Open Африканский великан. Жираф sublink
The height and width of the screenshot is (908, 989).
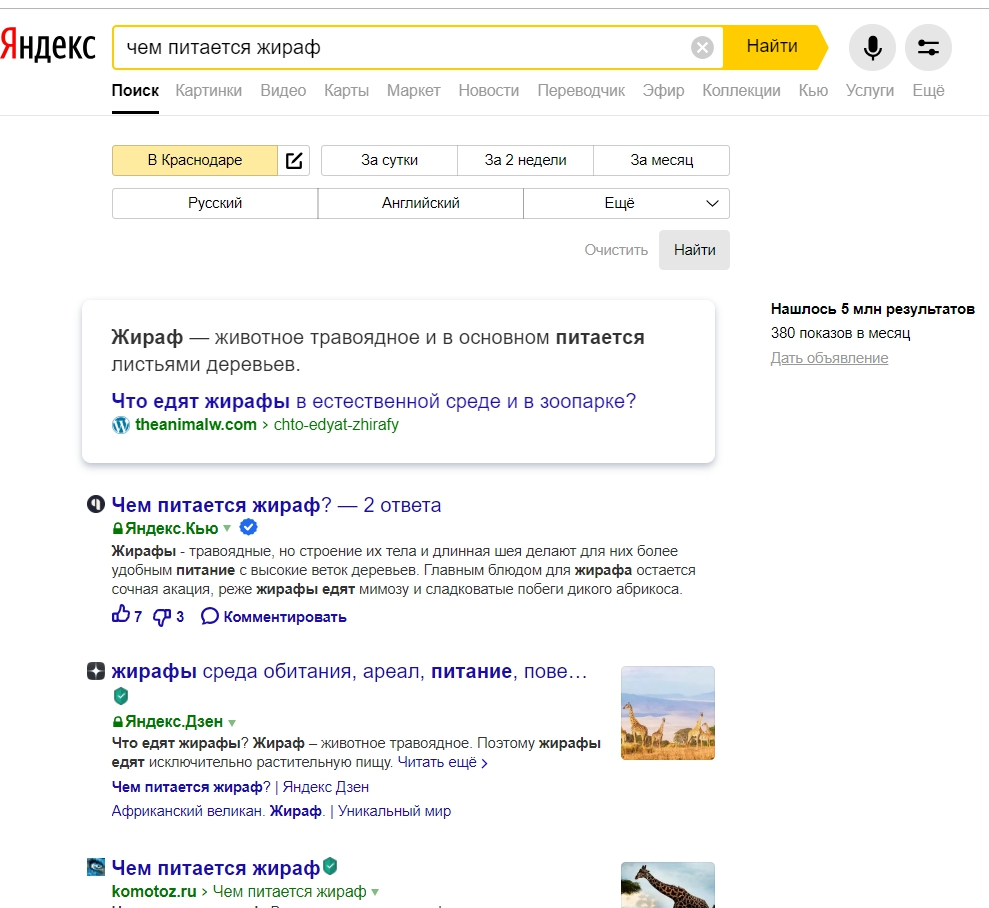pos(281,812)
